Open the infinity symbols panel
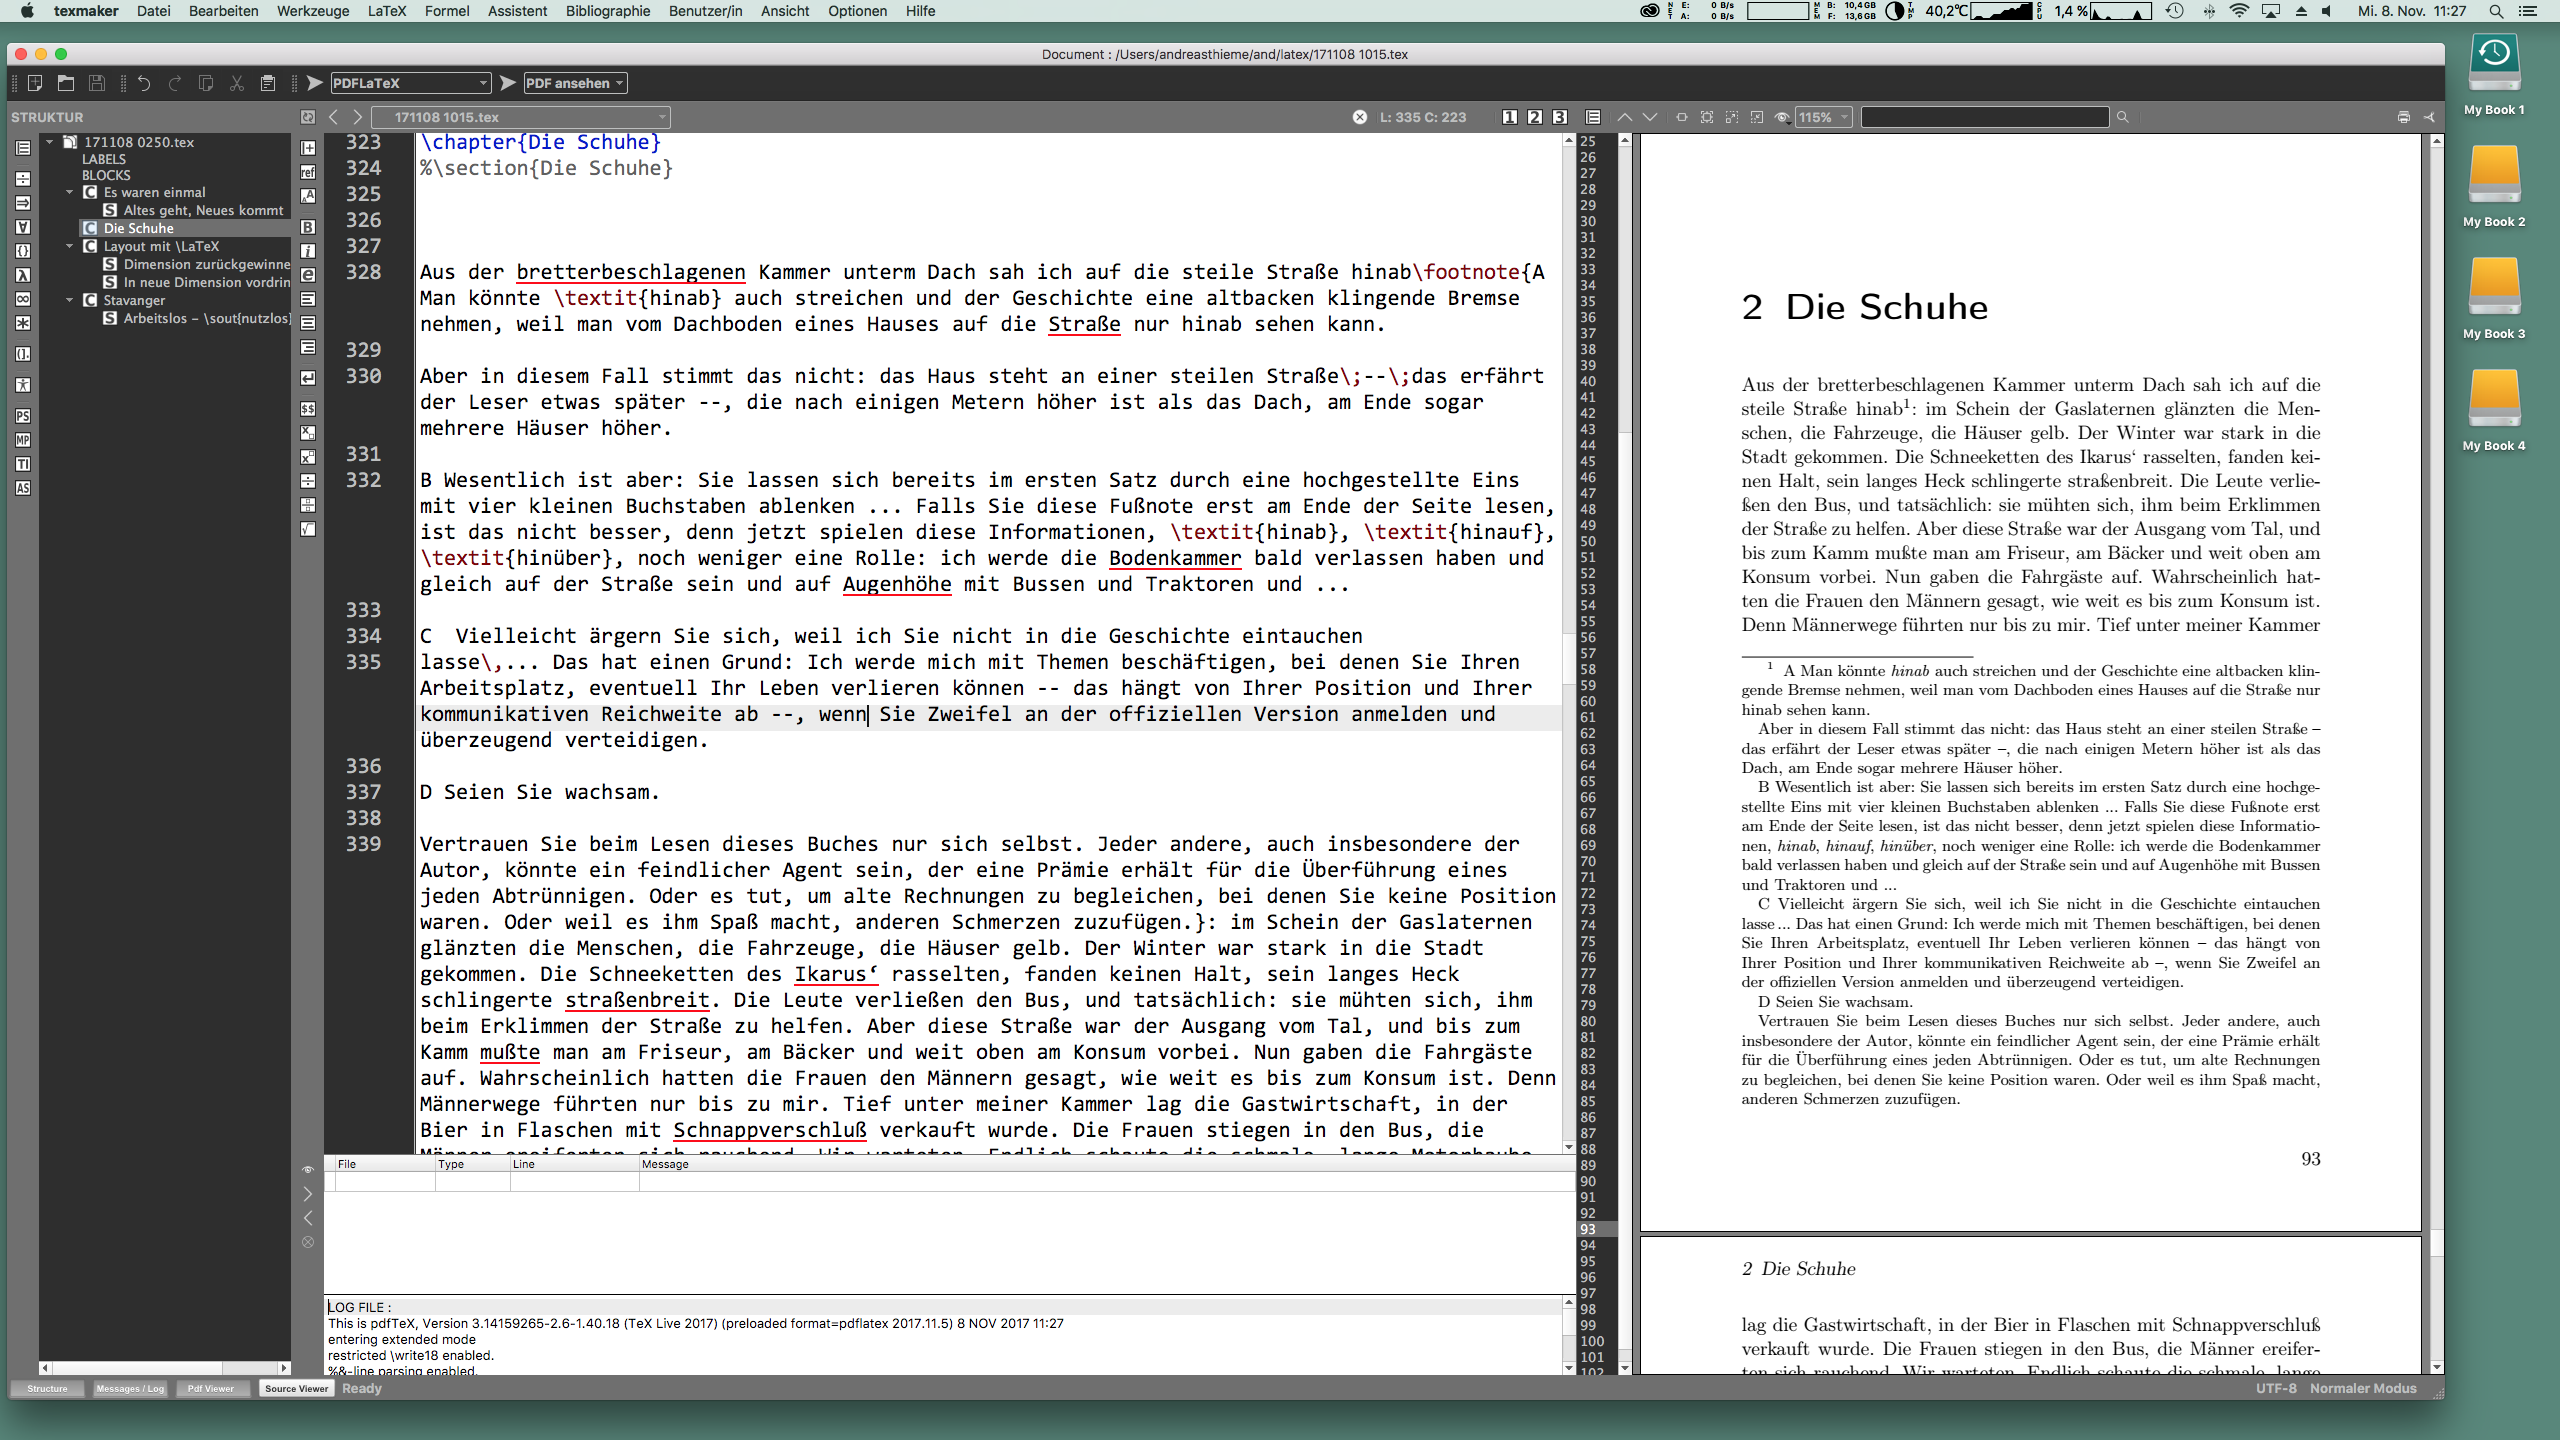This screenshot has width=2560, height=1440. [x=23, y=299]
